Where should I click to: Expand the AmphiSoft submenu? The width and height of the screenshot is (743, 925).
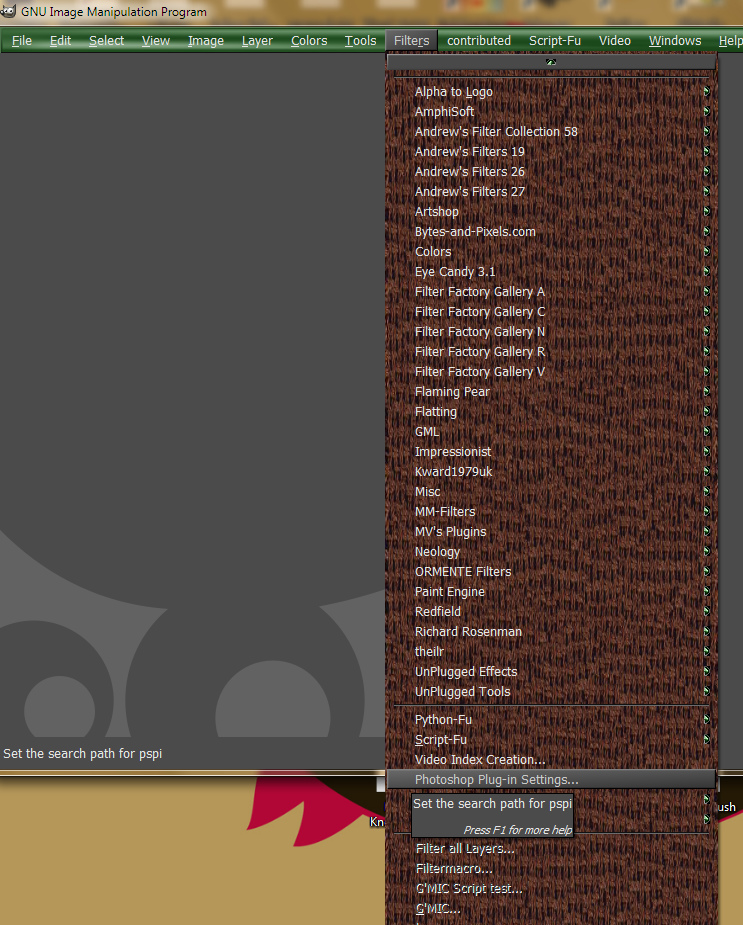[551, 111]
